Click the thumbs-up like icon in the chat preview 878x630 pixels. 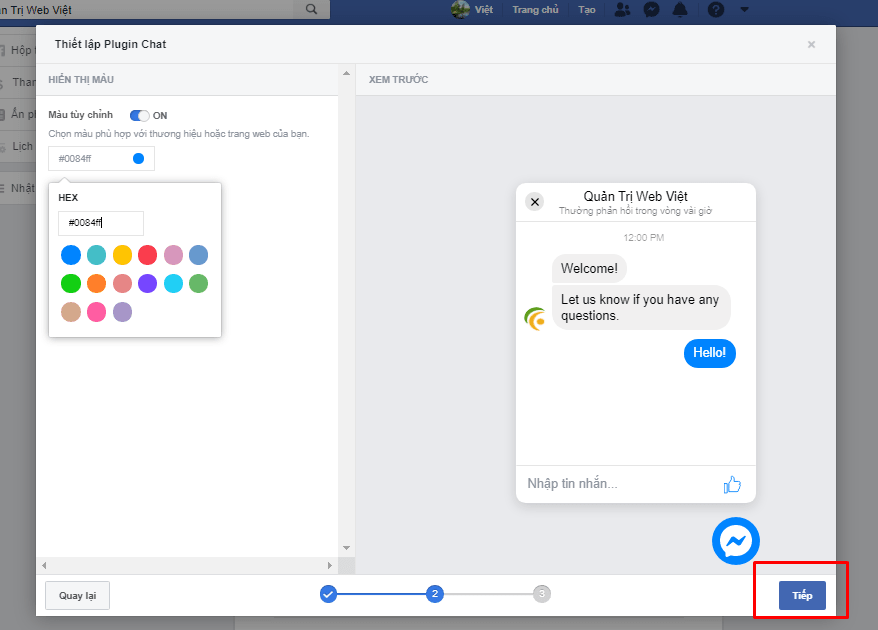[732, 484]
